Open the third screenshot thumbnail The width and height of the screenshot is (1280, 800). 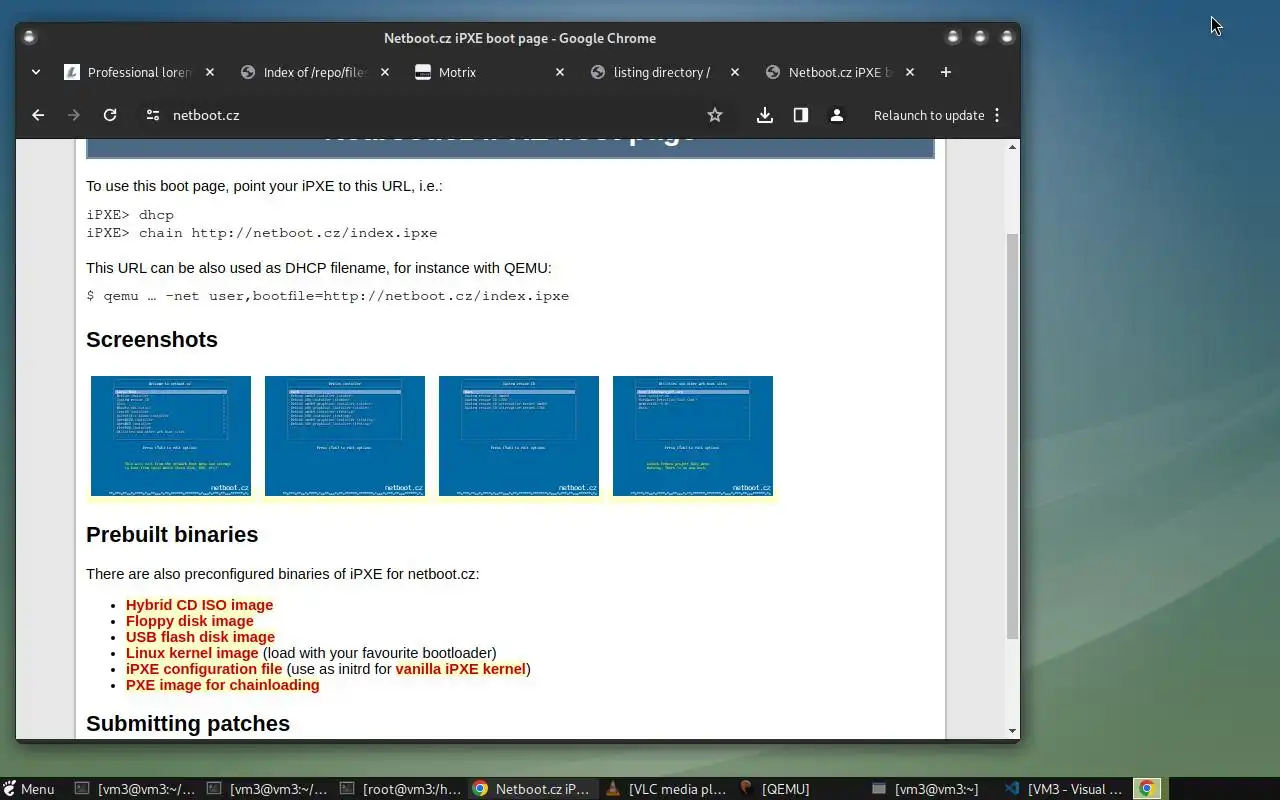pyautogui.click(x=519, y=436)
